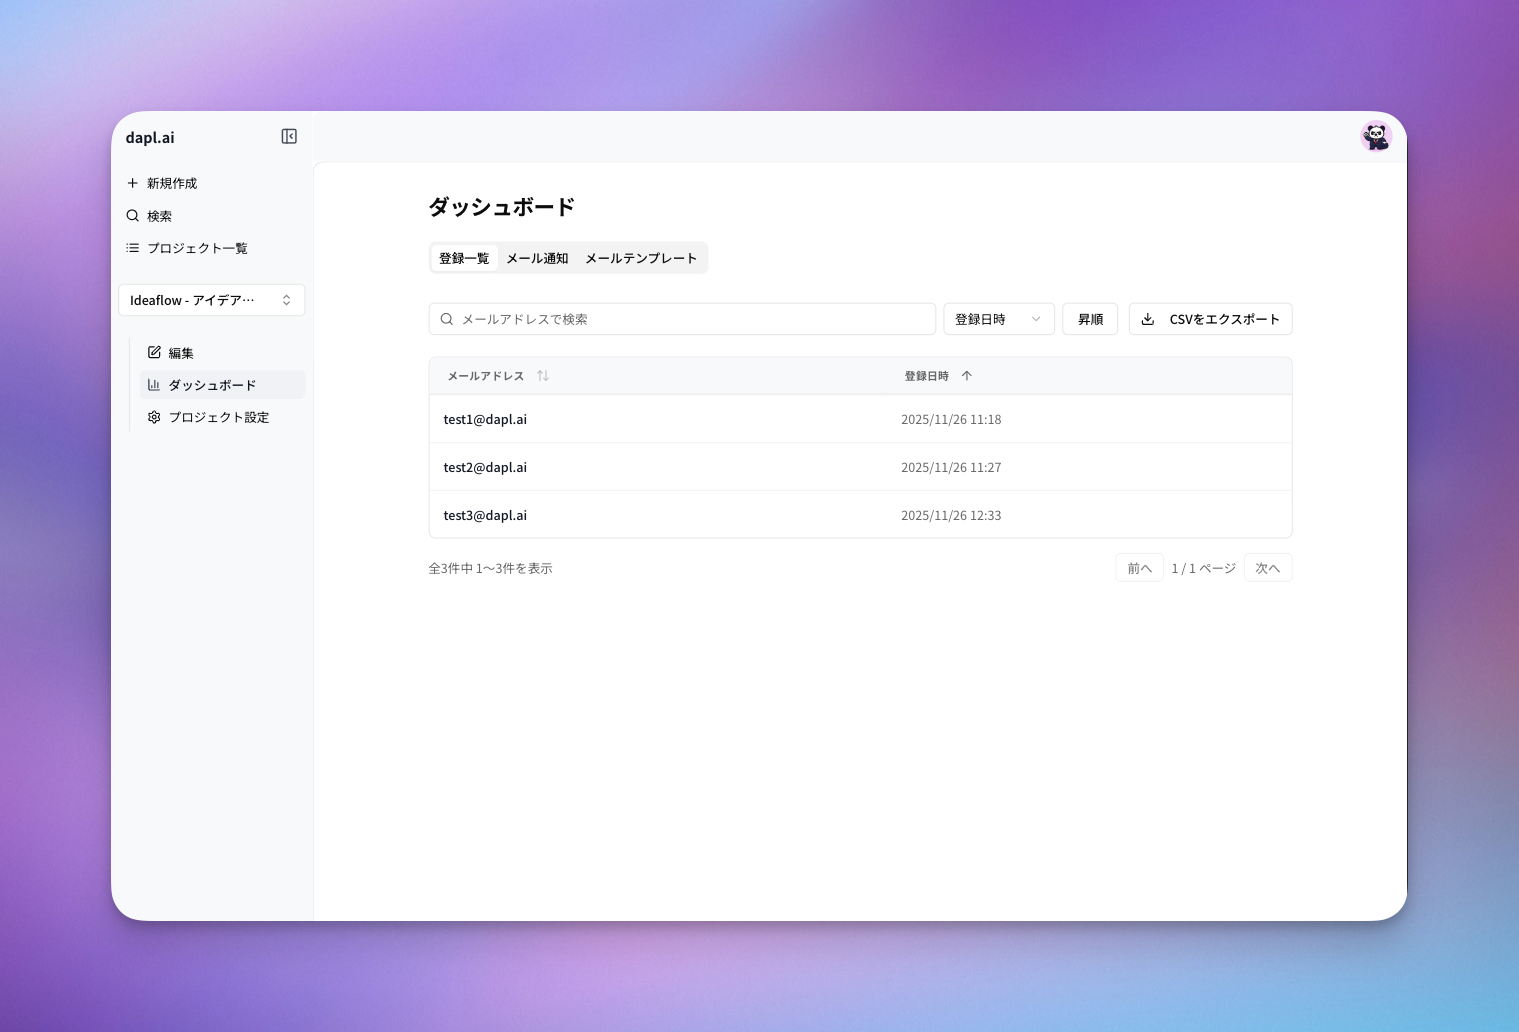Open 編集 via the pencil icon
Screen dimensions: 1519x1032
click(x=155, y=352)
